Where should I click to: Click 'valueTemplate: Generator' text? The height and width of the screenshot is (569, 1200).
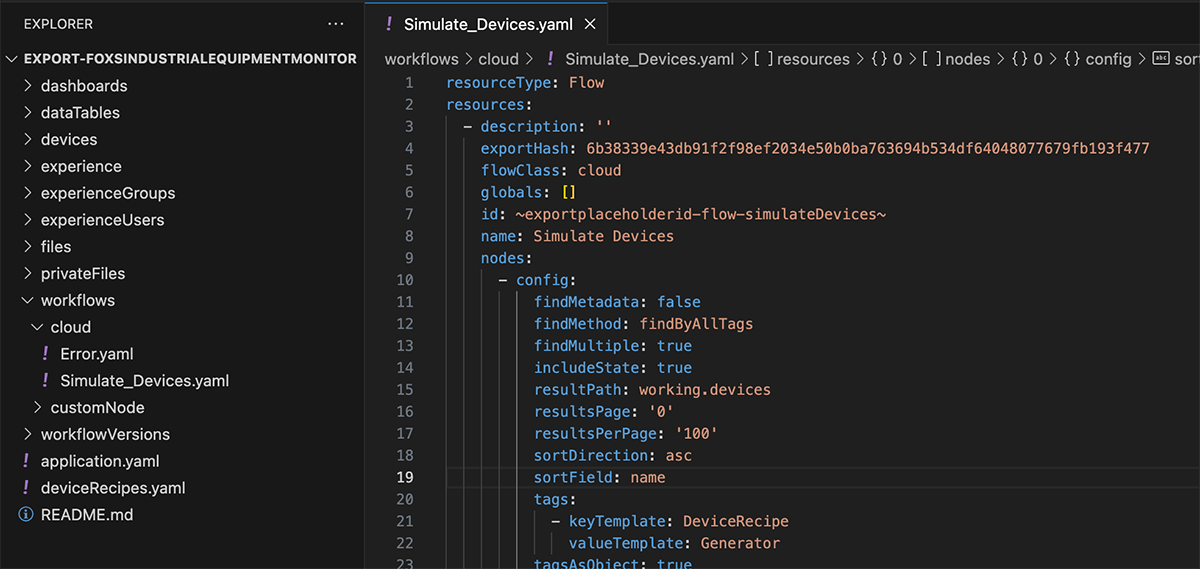pos(674,543)
